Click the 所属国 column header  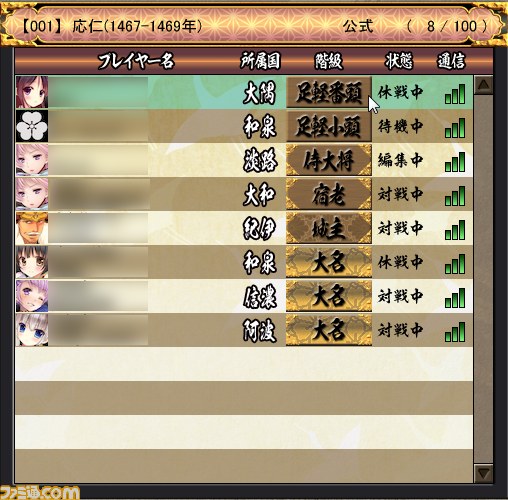pos(260,61)
